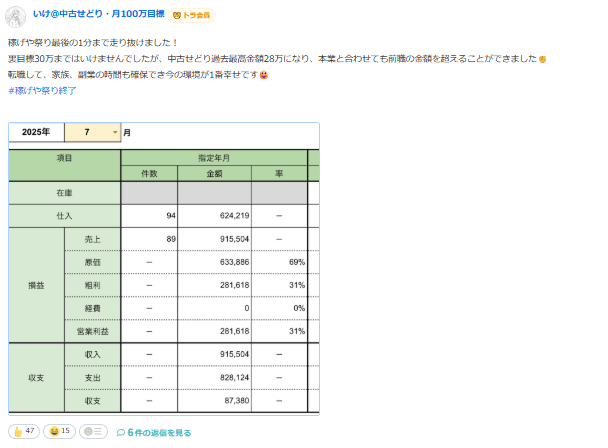The width and height of the screenshot is (608, 448).
Task: Click the 営業利益 row label
Action: [x=92, y=331]
